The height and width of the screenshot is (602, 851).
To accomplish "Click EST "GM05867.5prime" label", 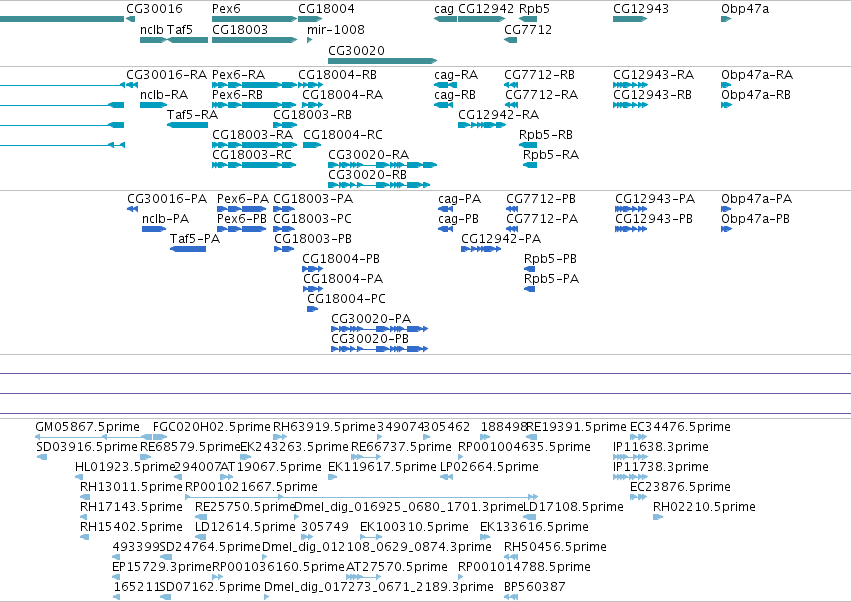I will pyautogui.click(x=87, y=427).
